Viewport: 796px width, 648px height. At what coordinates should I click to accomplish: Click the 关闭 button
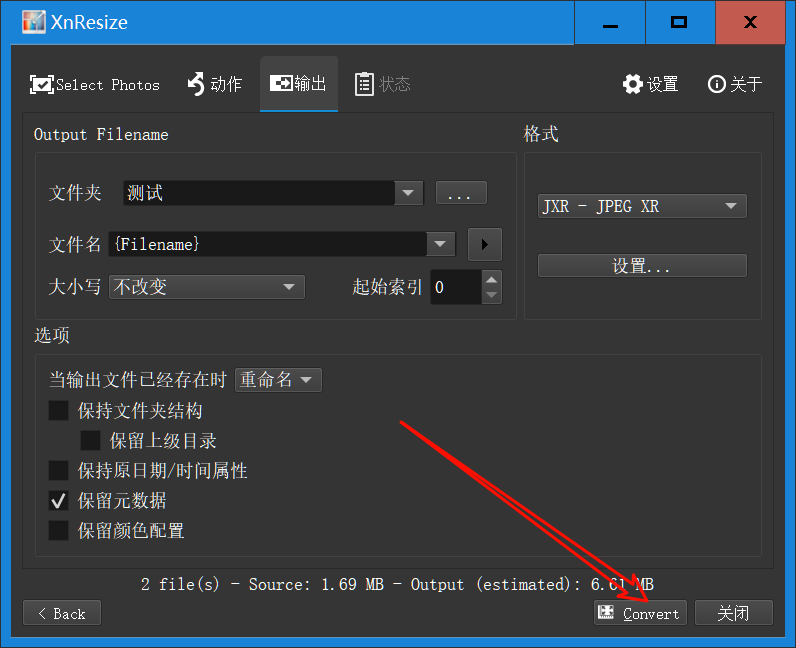(x=734, y=613)
